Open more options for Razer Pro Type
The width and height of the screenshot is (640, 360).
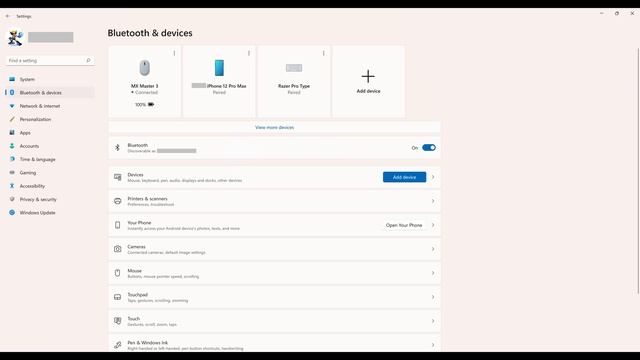[x=324, y=53]
